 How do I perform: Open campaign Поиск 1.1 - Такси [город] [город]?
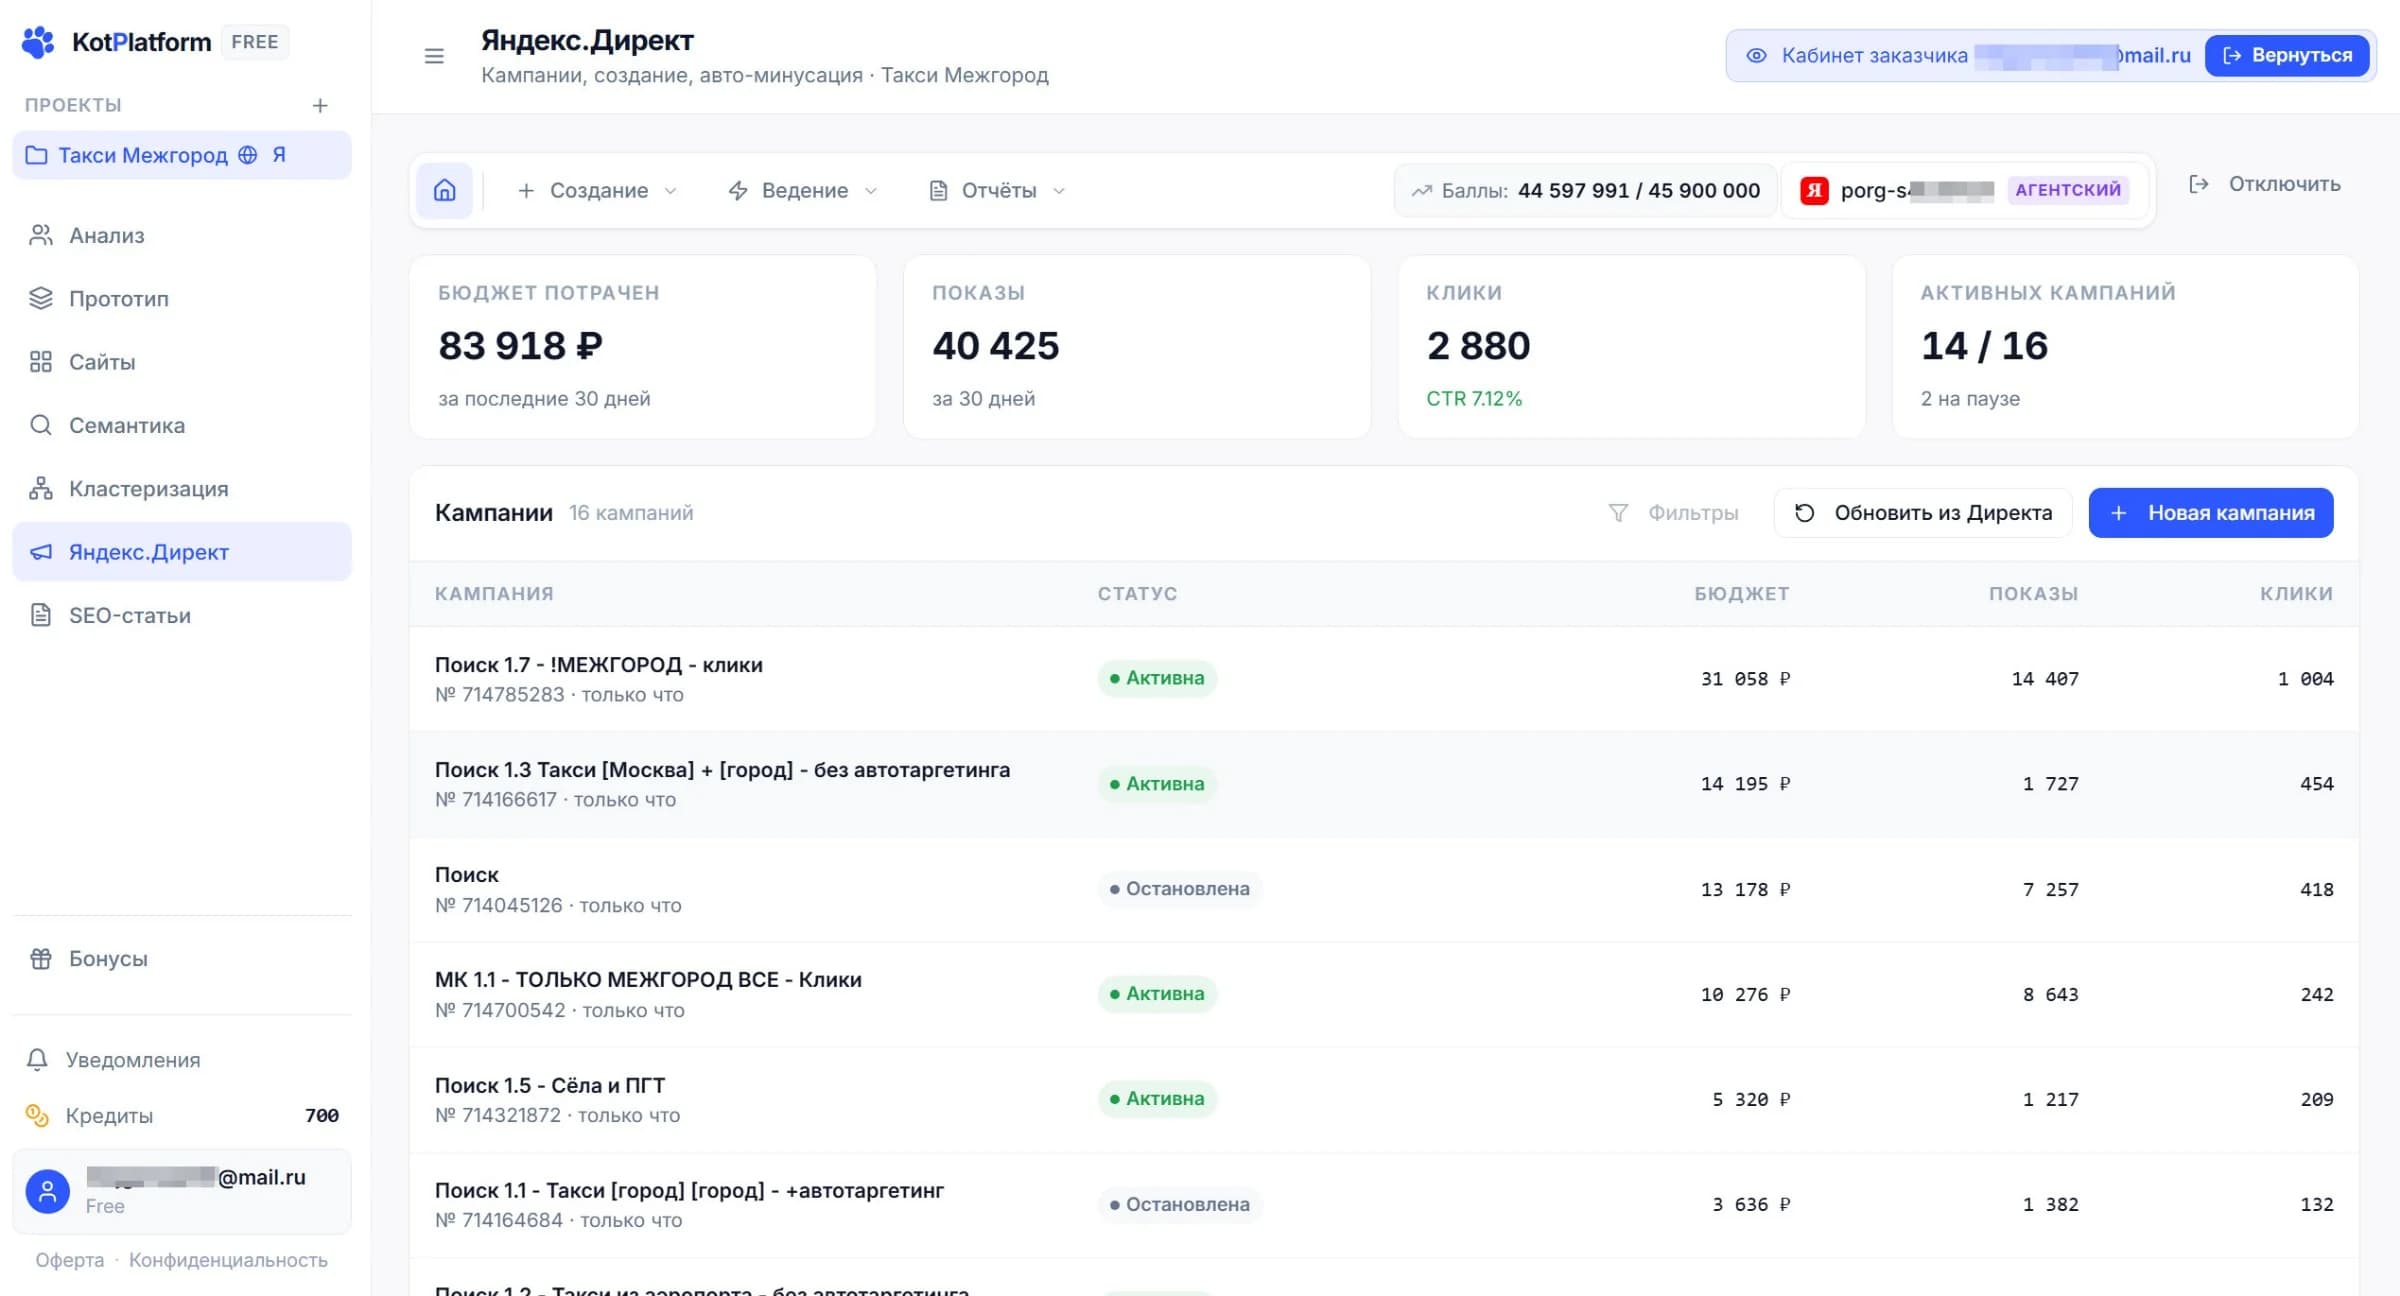[x=689, y=1190]
